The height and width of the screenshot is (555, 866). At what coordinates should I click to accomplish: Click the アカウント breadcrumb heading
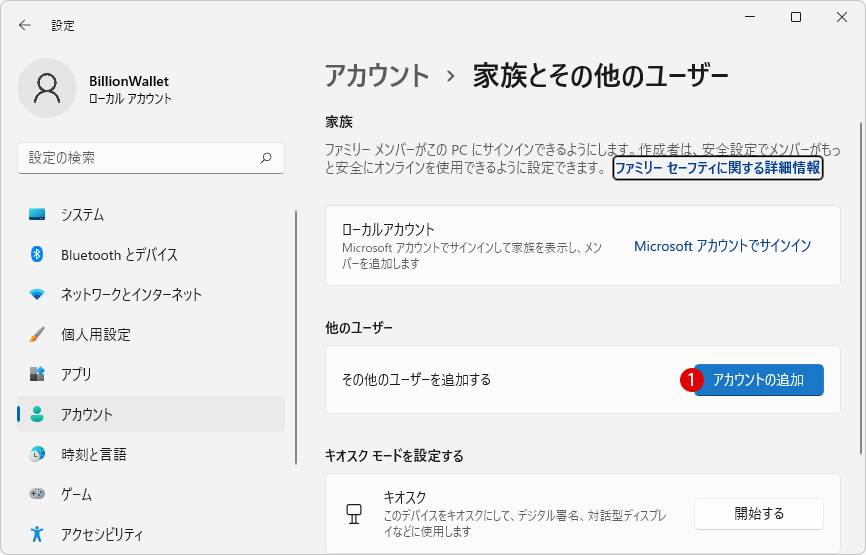(377, 76)
